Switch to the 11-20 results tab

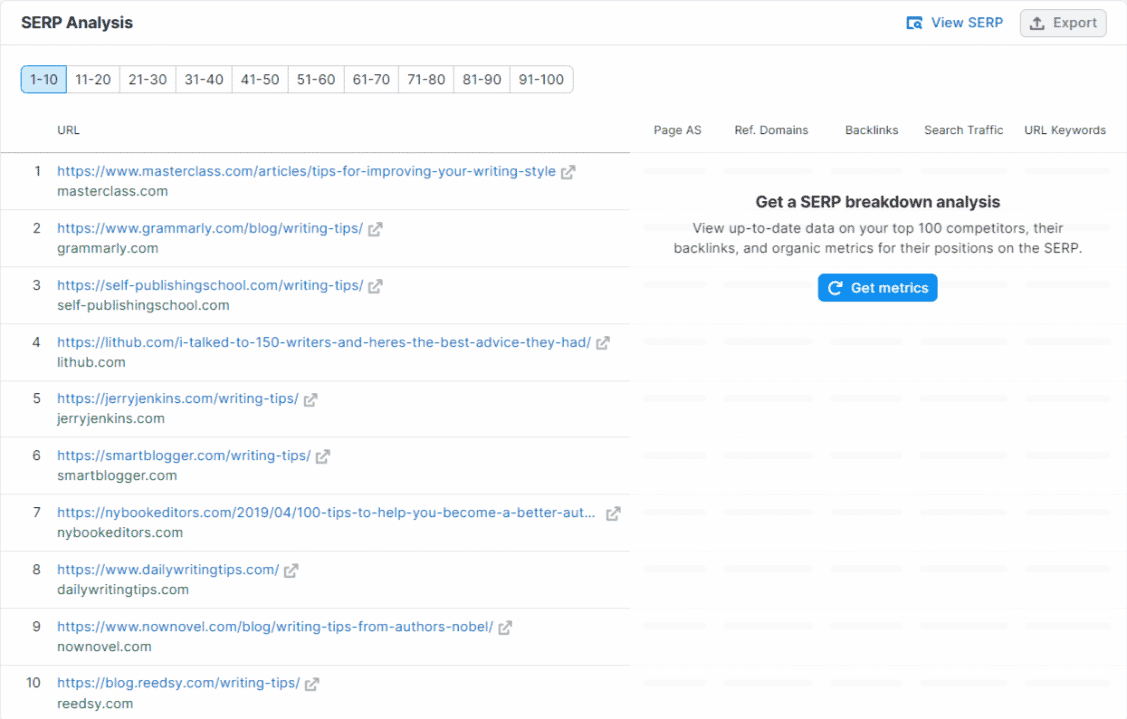pos(93,79)
